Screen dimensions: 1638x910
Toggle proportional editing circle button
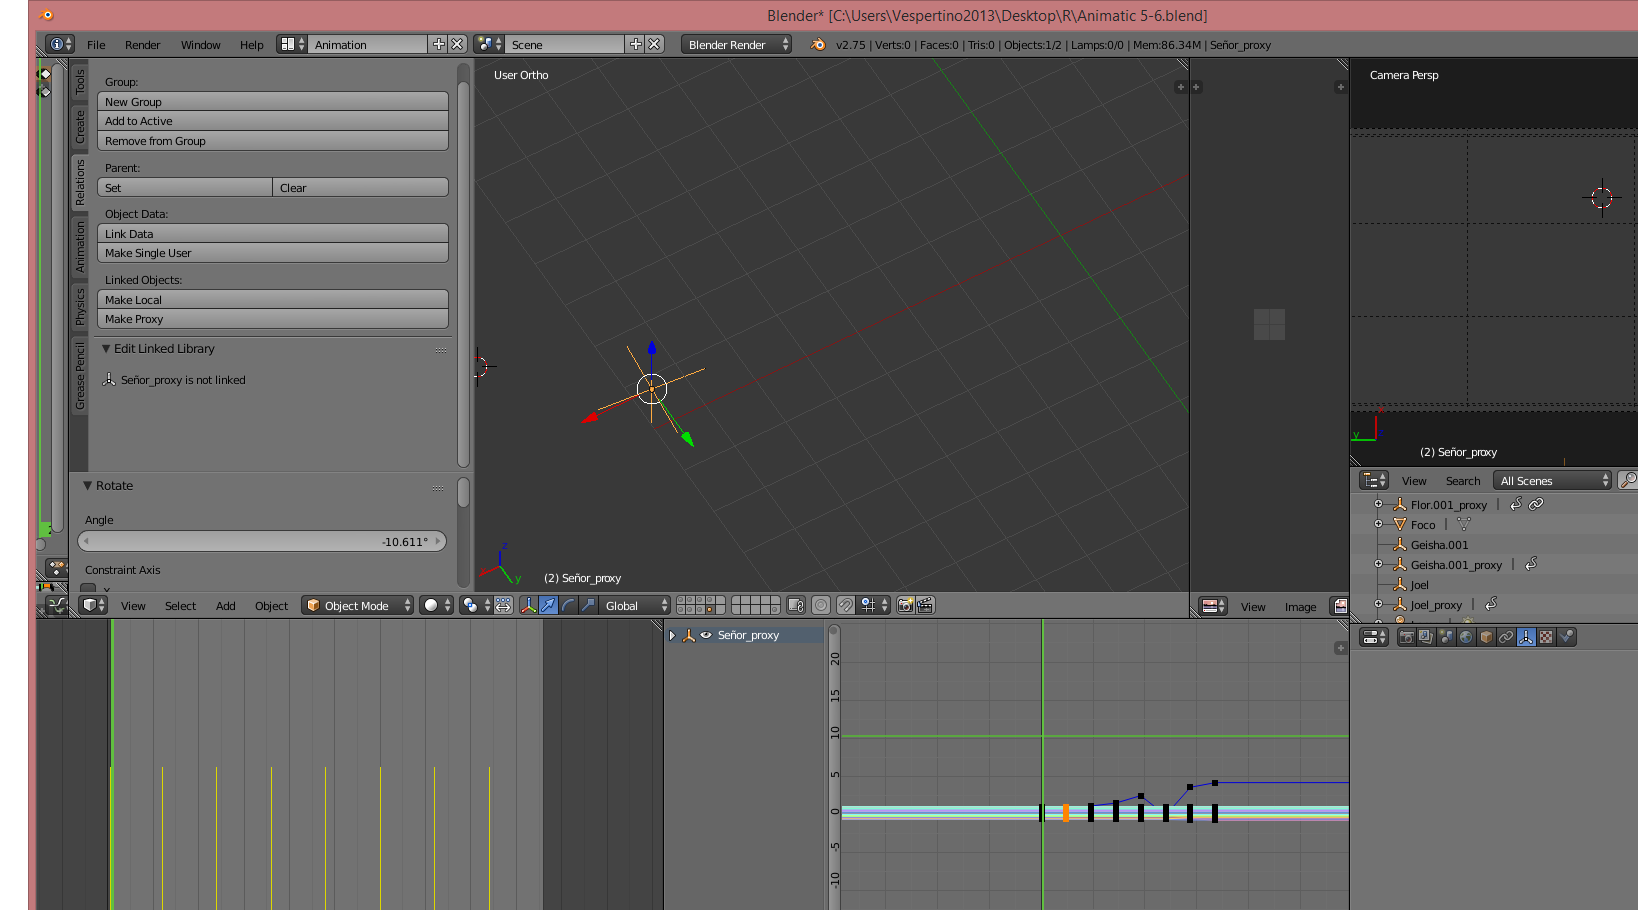coord(821,606)
